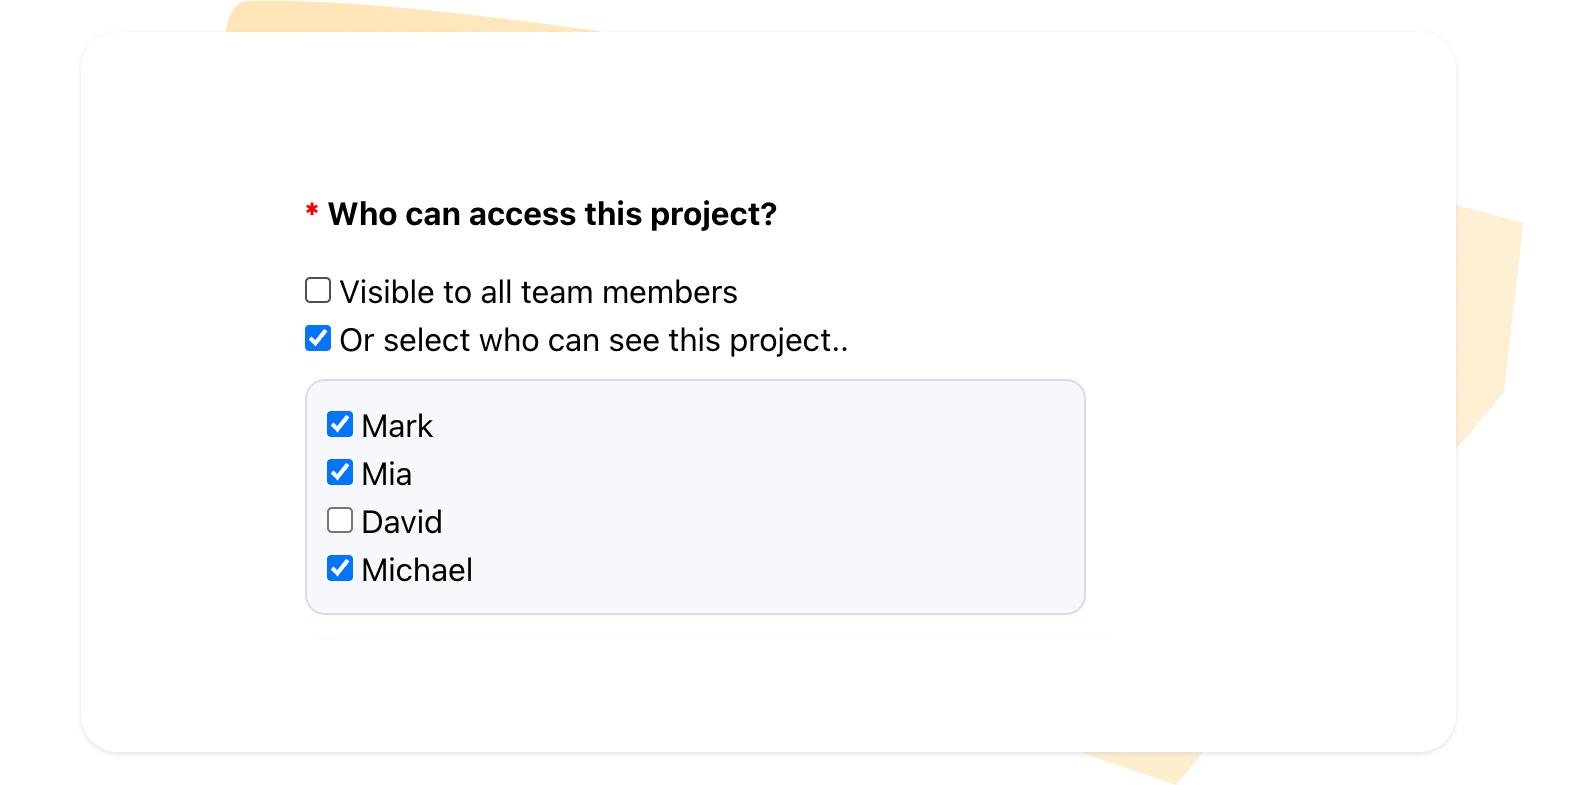Image resolution: width=1570 pixels, height=785 pixels.
Task: Untick the checkbox beside Michael
Action: [340, 569]
